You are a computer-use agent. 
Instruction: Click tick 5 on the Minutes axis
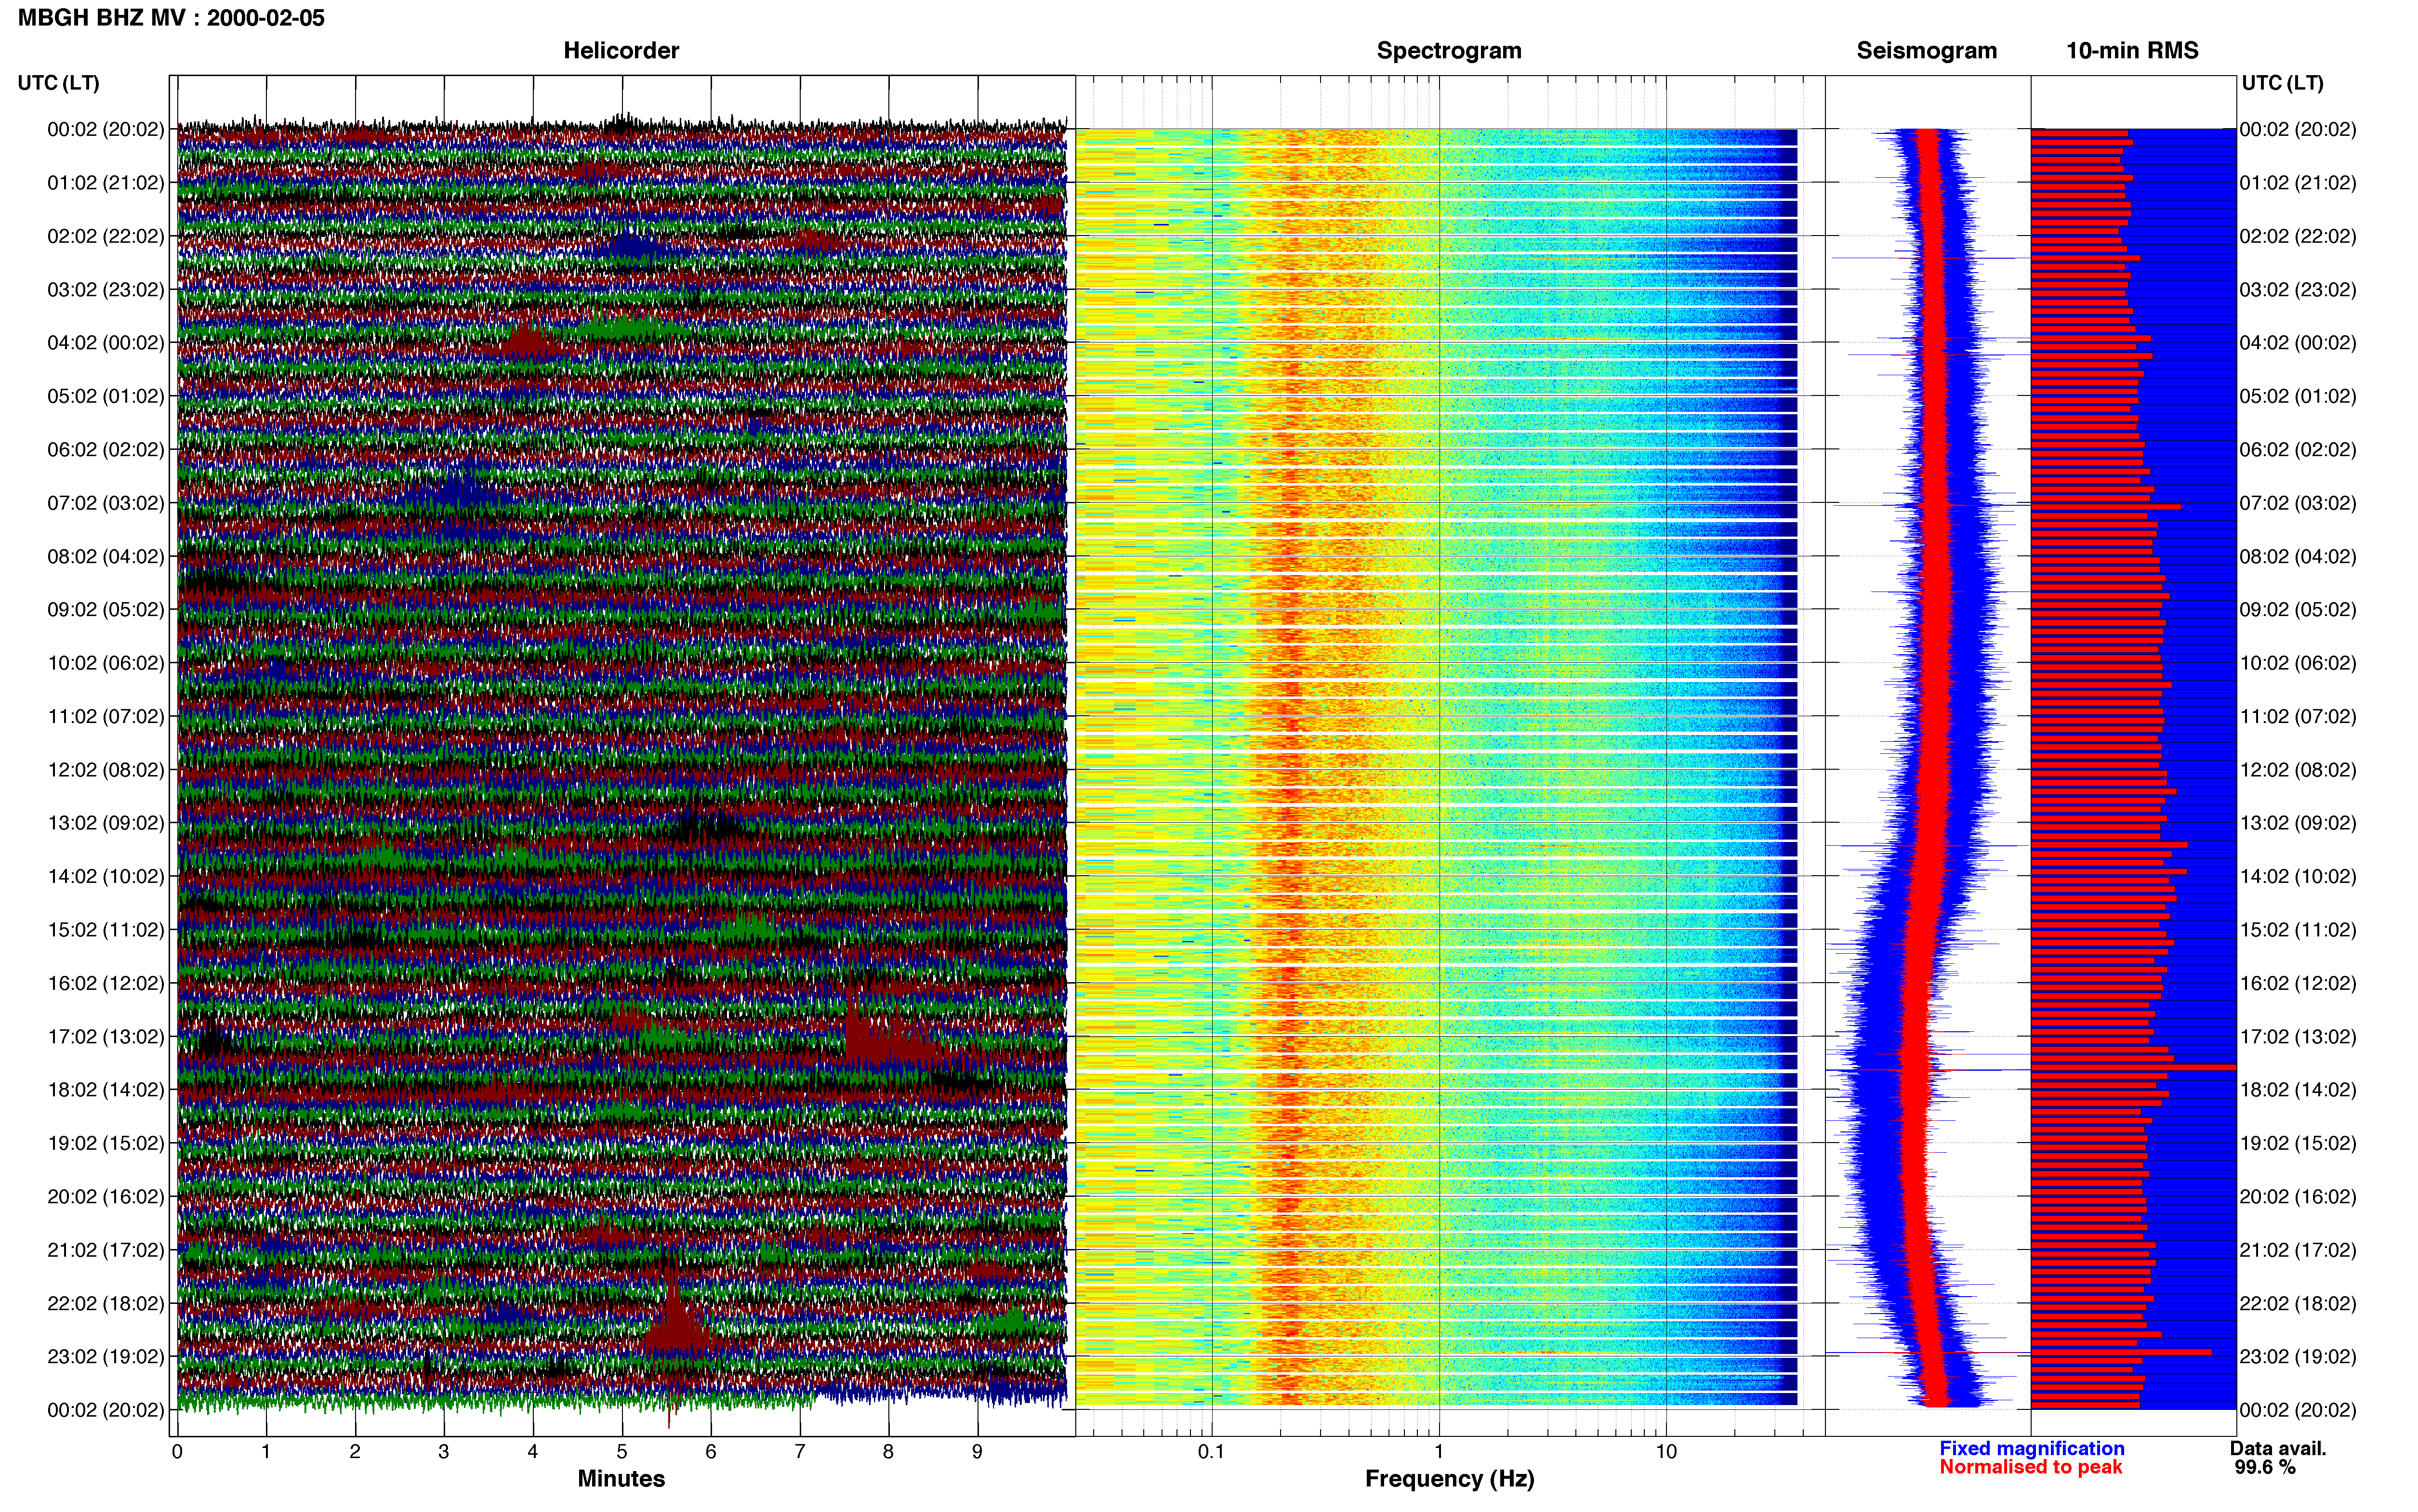pyautogui.click(x=622, y=1452)
